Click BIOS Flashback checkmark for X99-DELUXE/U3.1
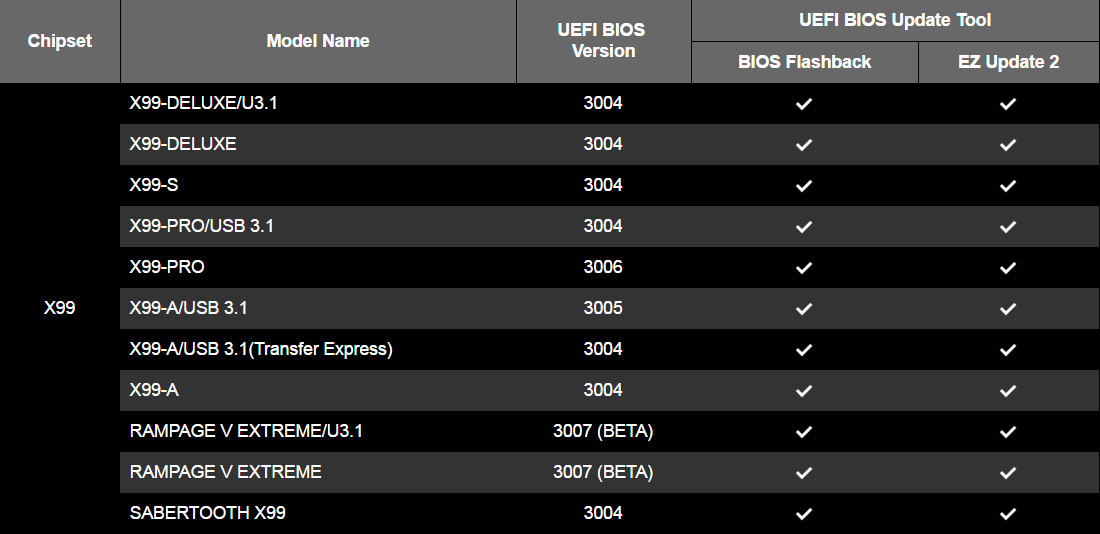This screenshot has width=1100, height=534. point(804,104)
